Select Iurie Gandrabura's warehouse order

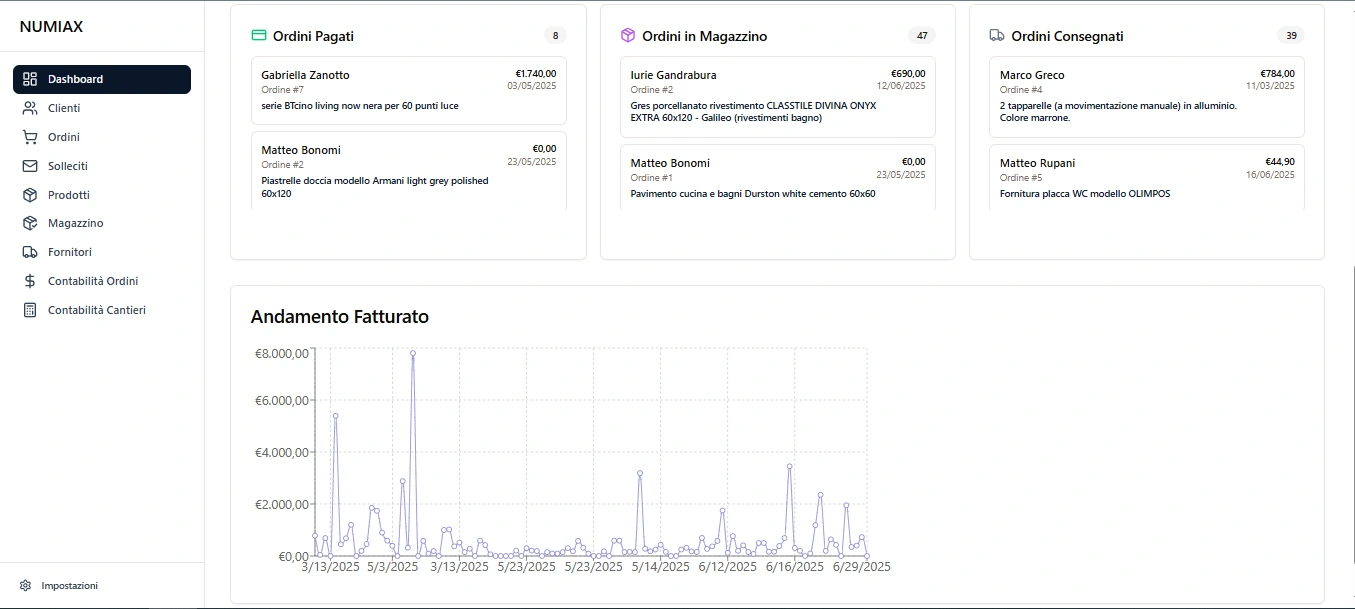(777, 96)
